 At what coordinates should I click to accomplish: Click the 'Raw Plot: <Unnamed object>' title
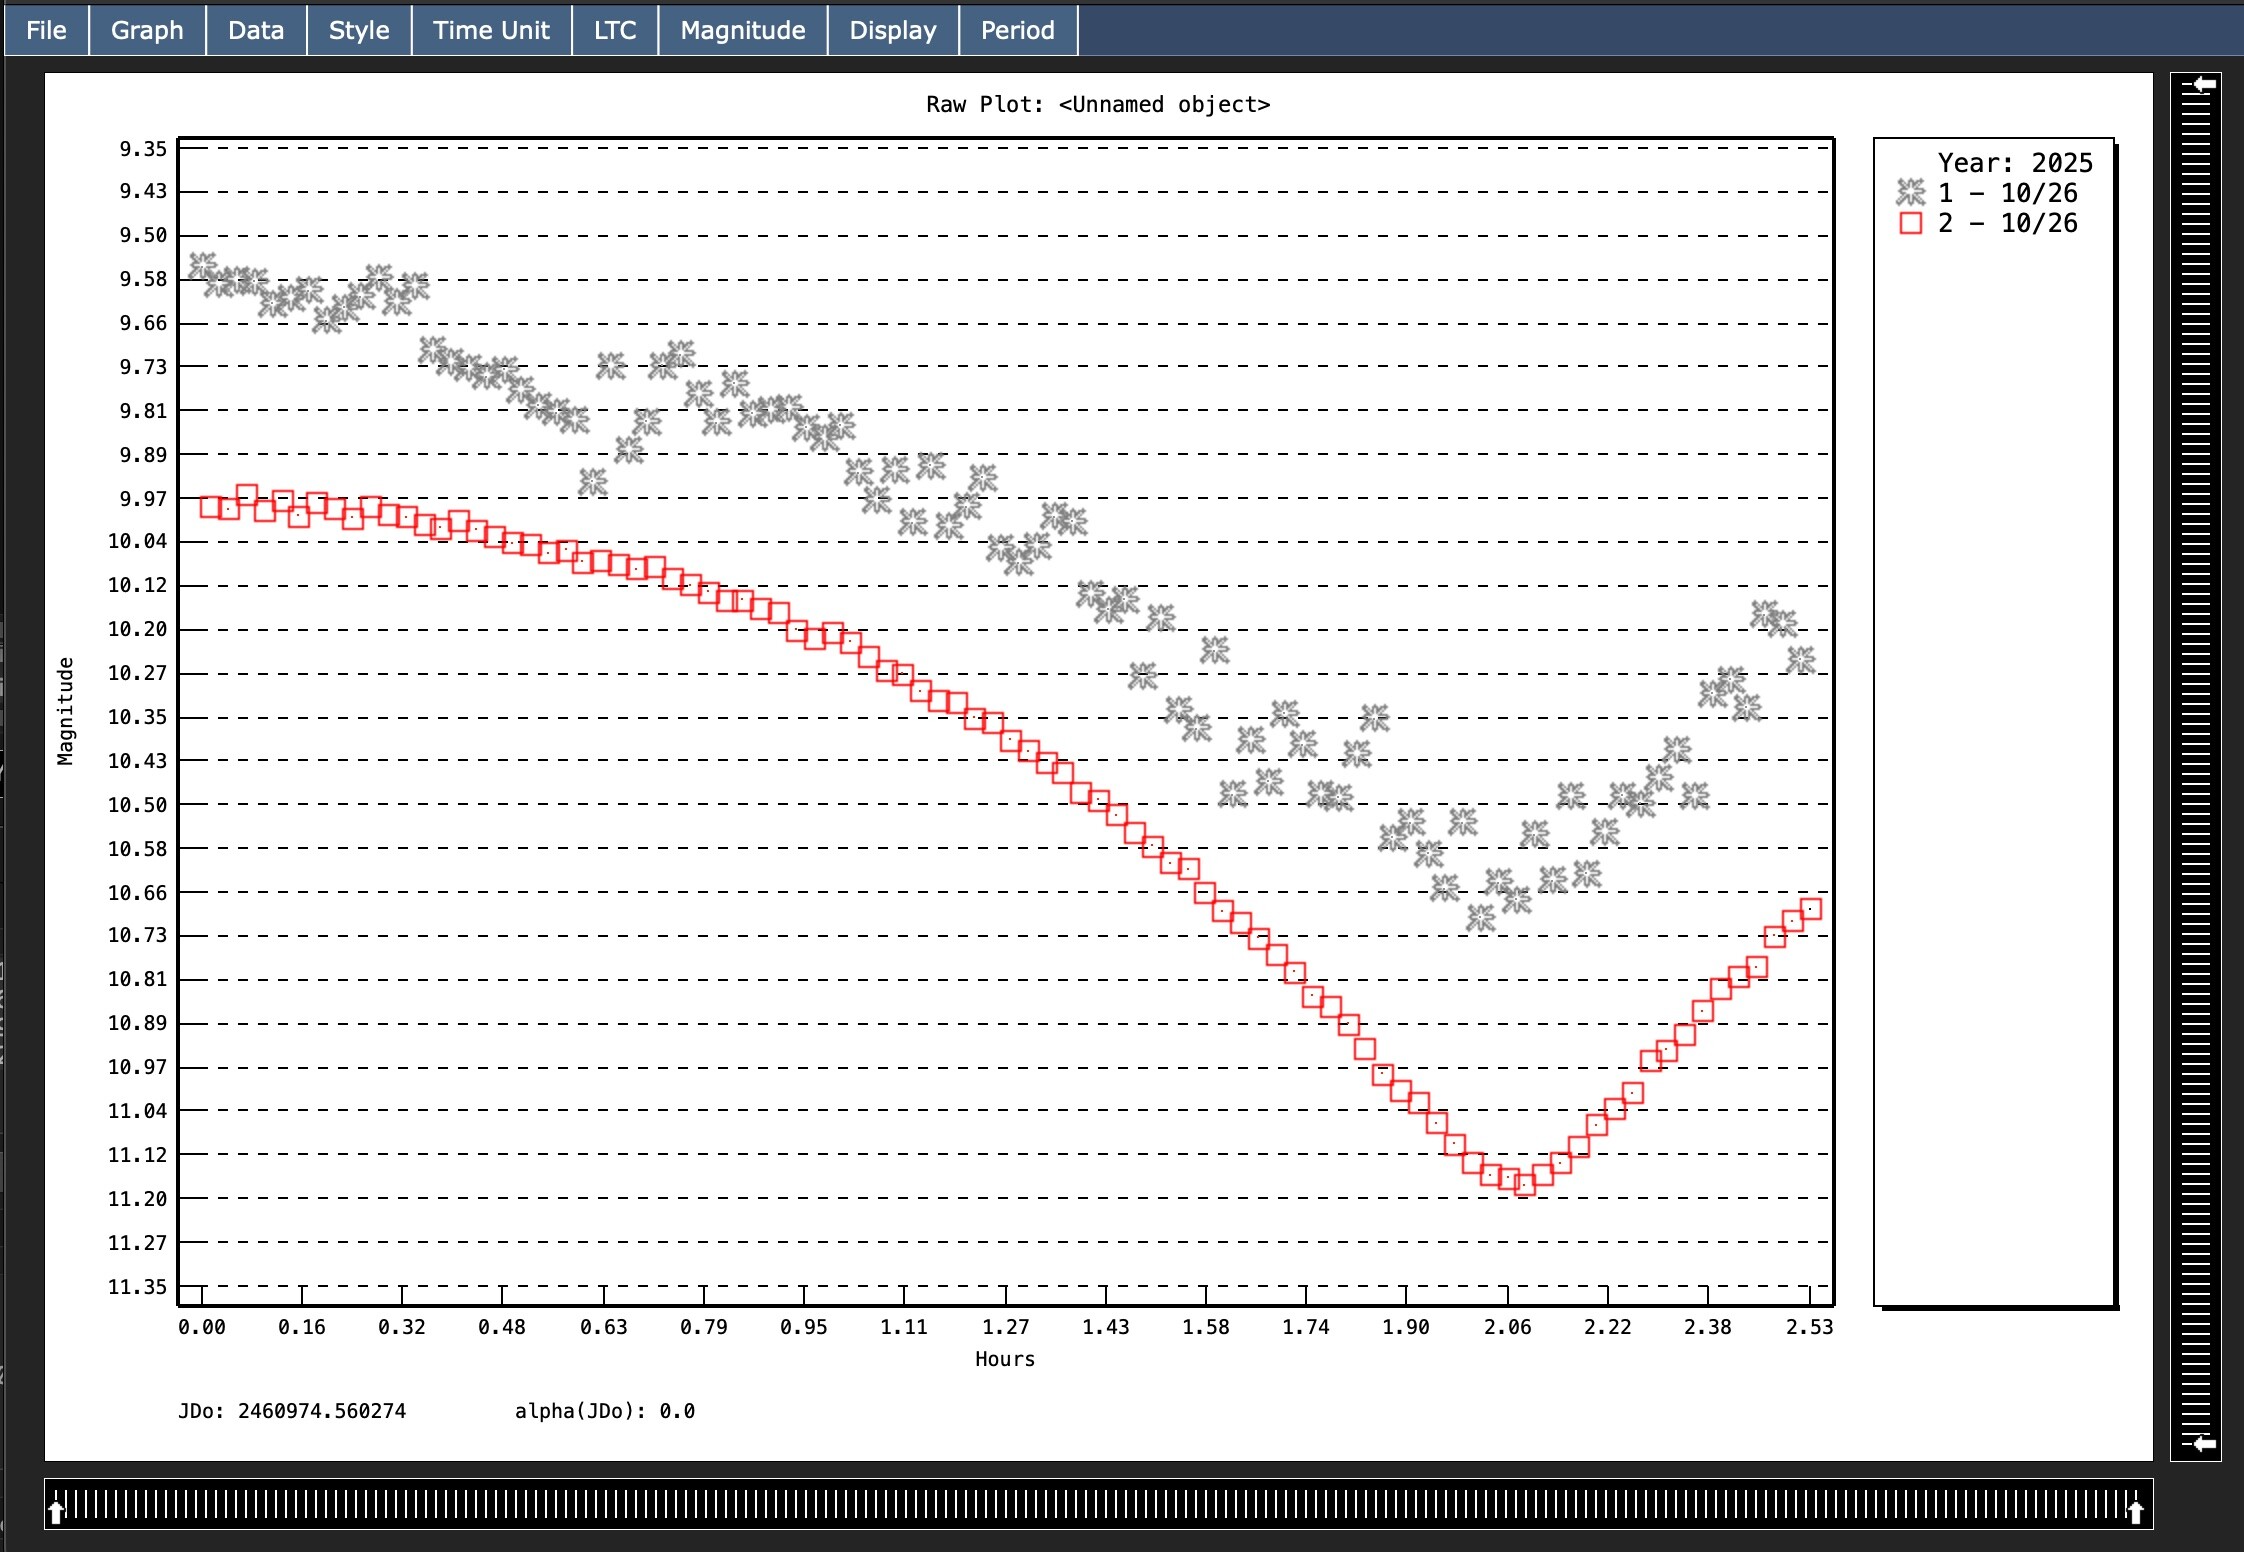tap(1097, 105)
